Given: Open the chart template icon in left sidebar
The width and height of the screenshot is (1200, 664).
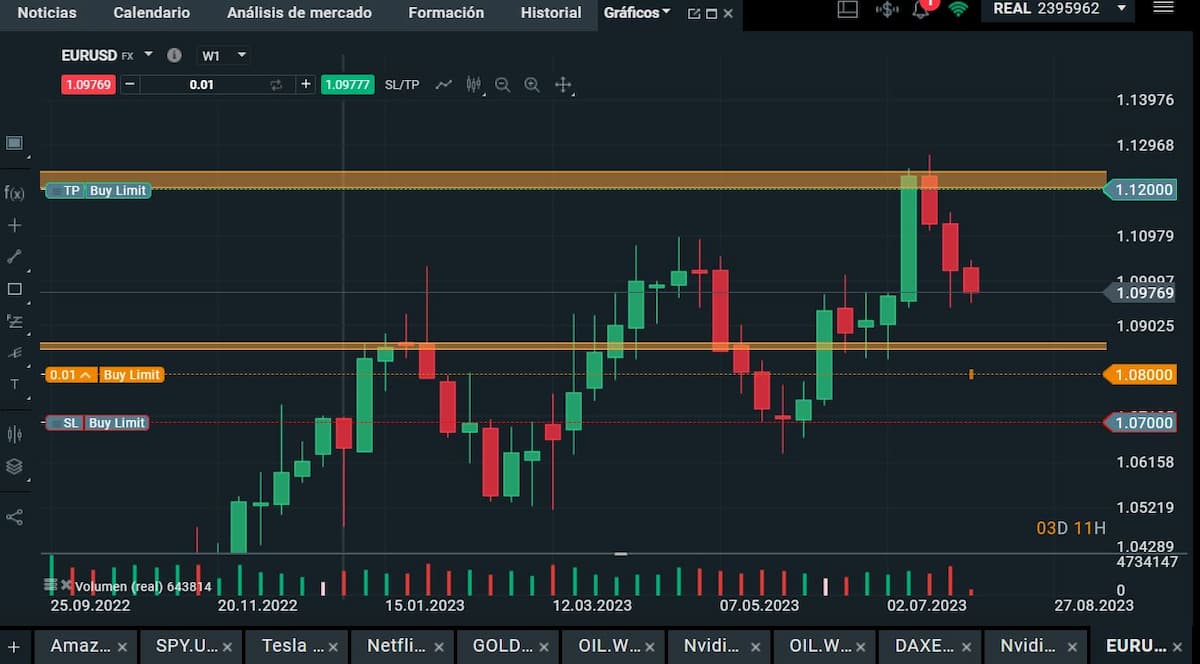Looking at the screenshot, I should point(14,143).
